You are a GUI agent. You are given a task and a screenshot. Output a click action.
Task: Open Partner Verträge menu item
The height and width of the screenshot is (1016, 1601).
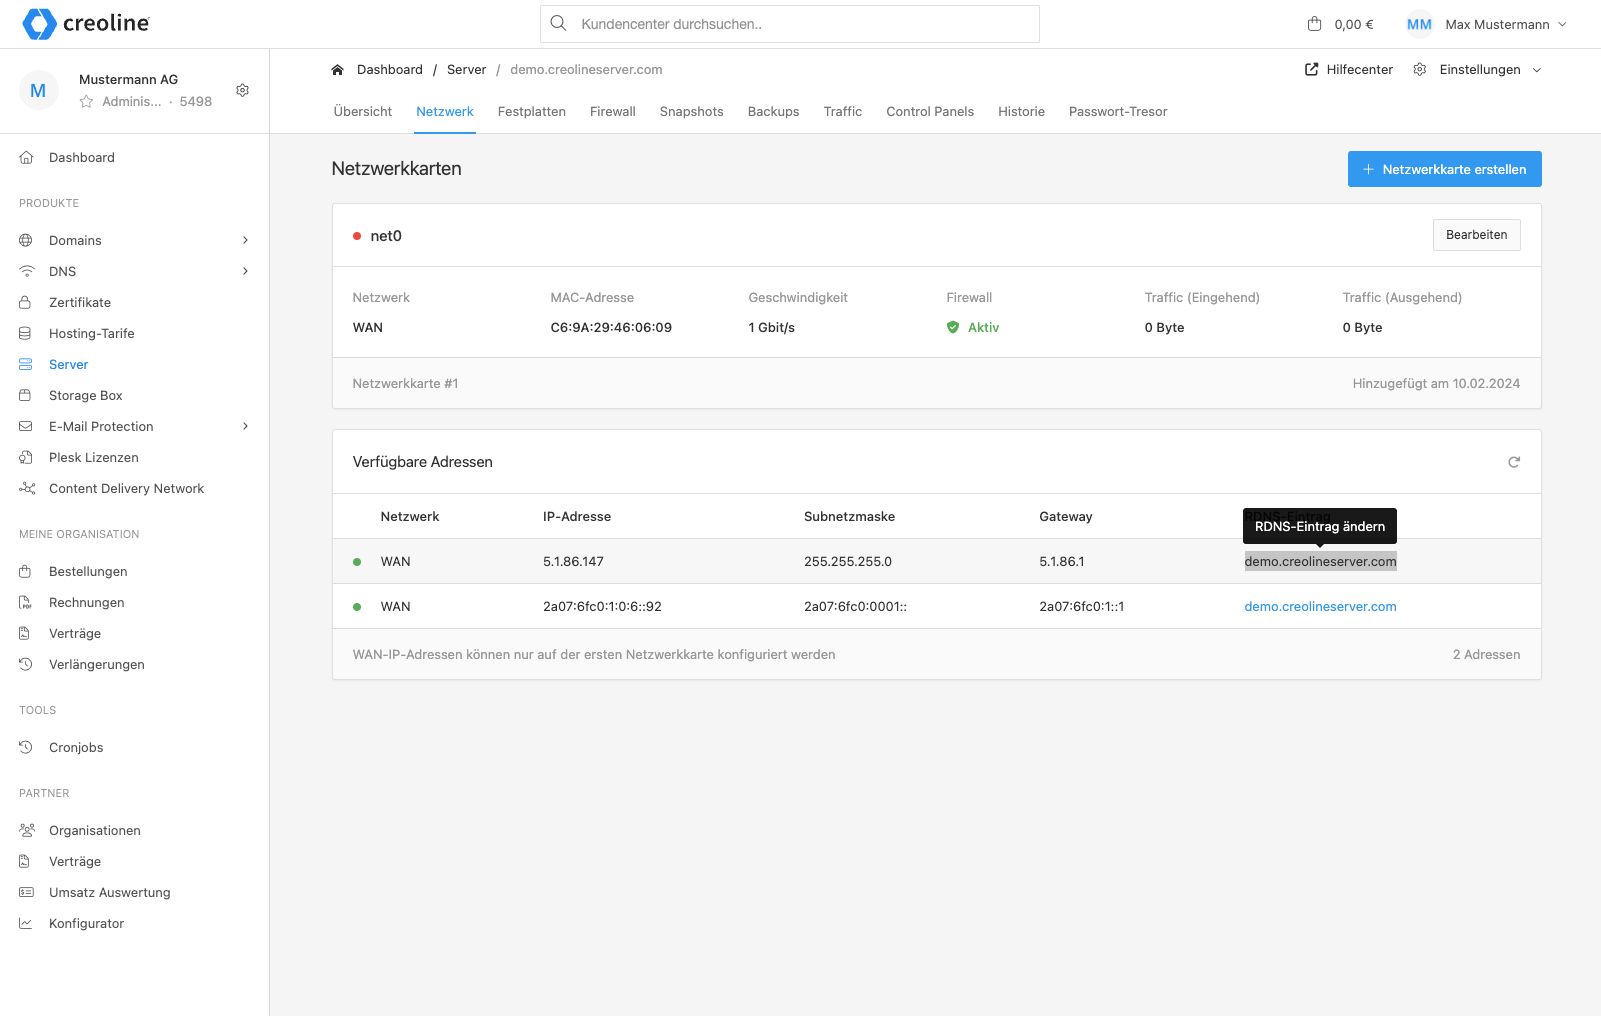click(x=75, y=861)
